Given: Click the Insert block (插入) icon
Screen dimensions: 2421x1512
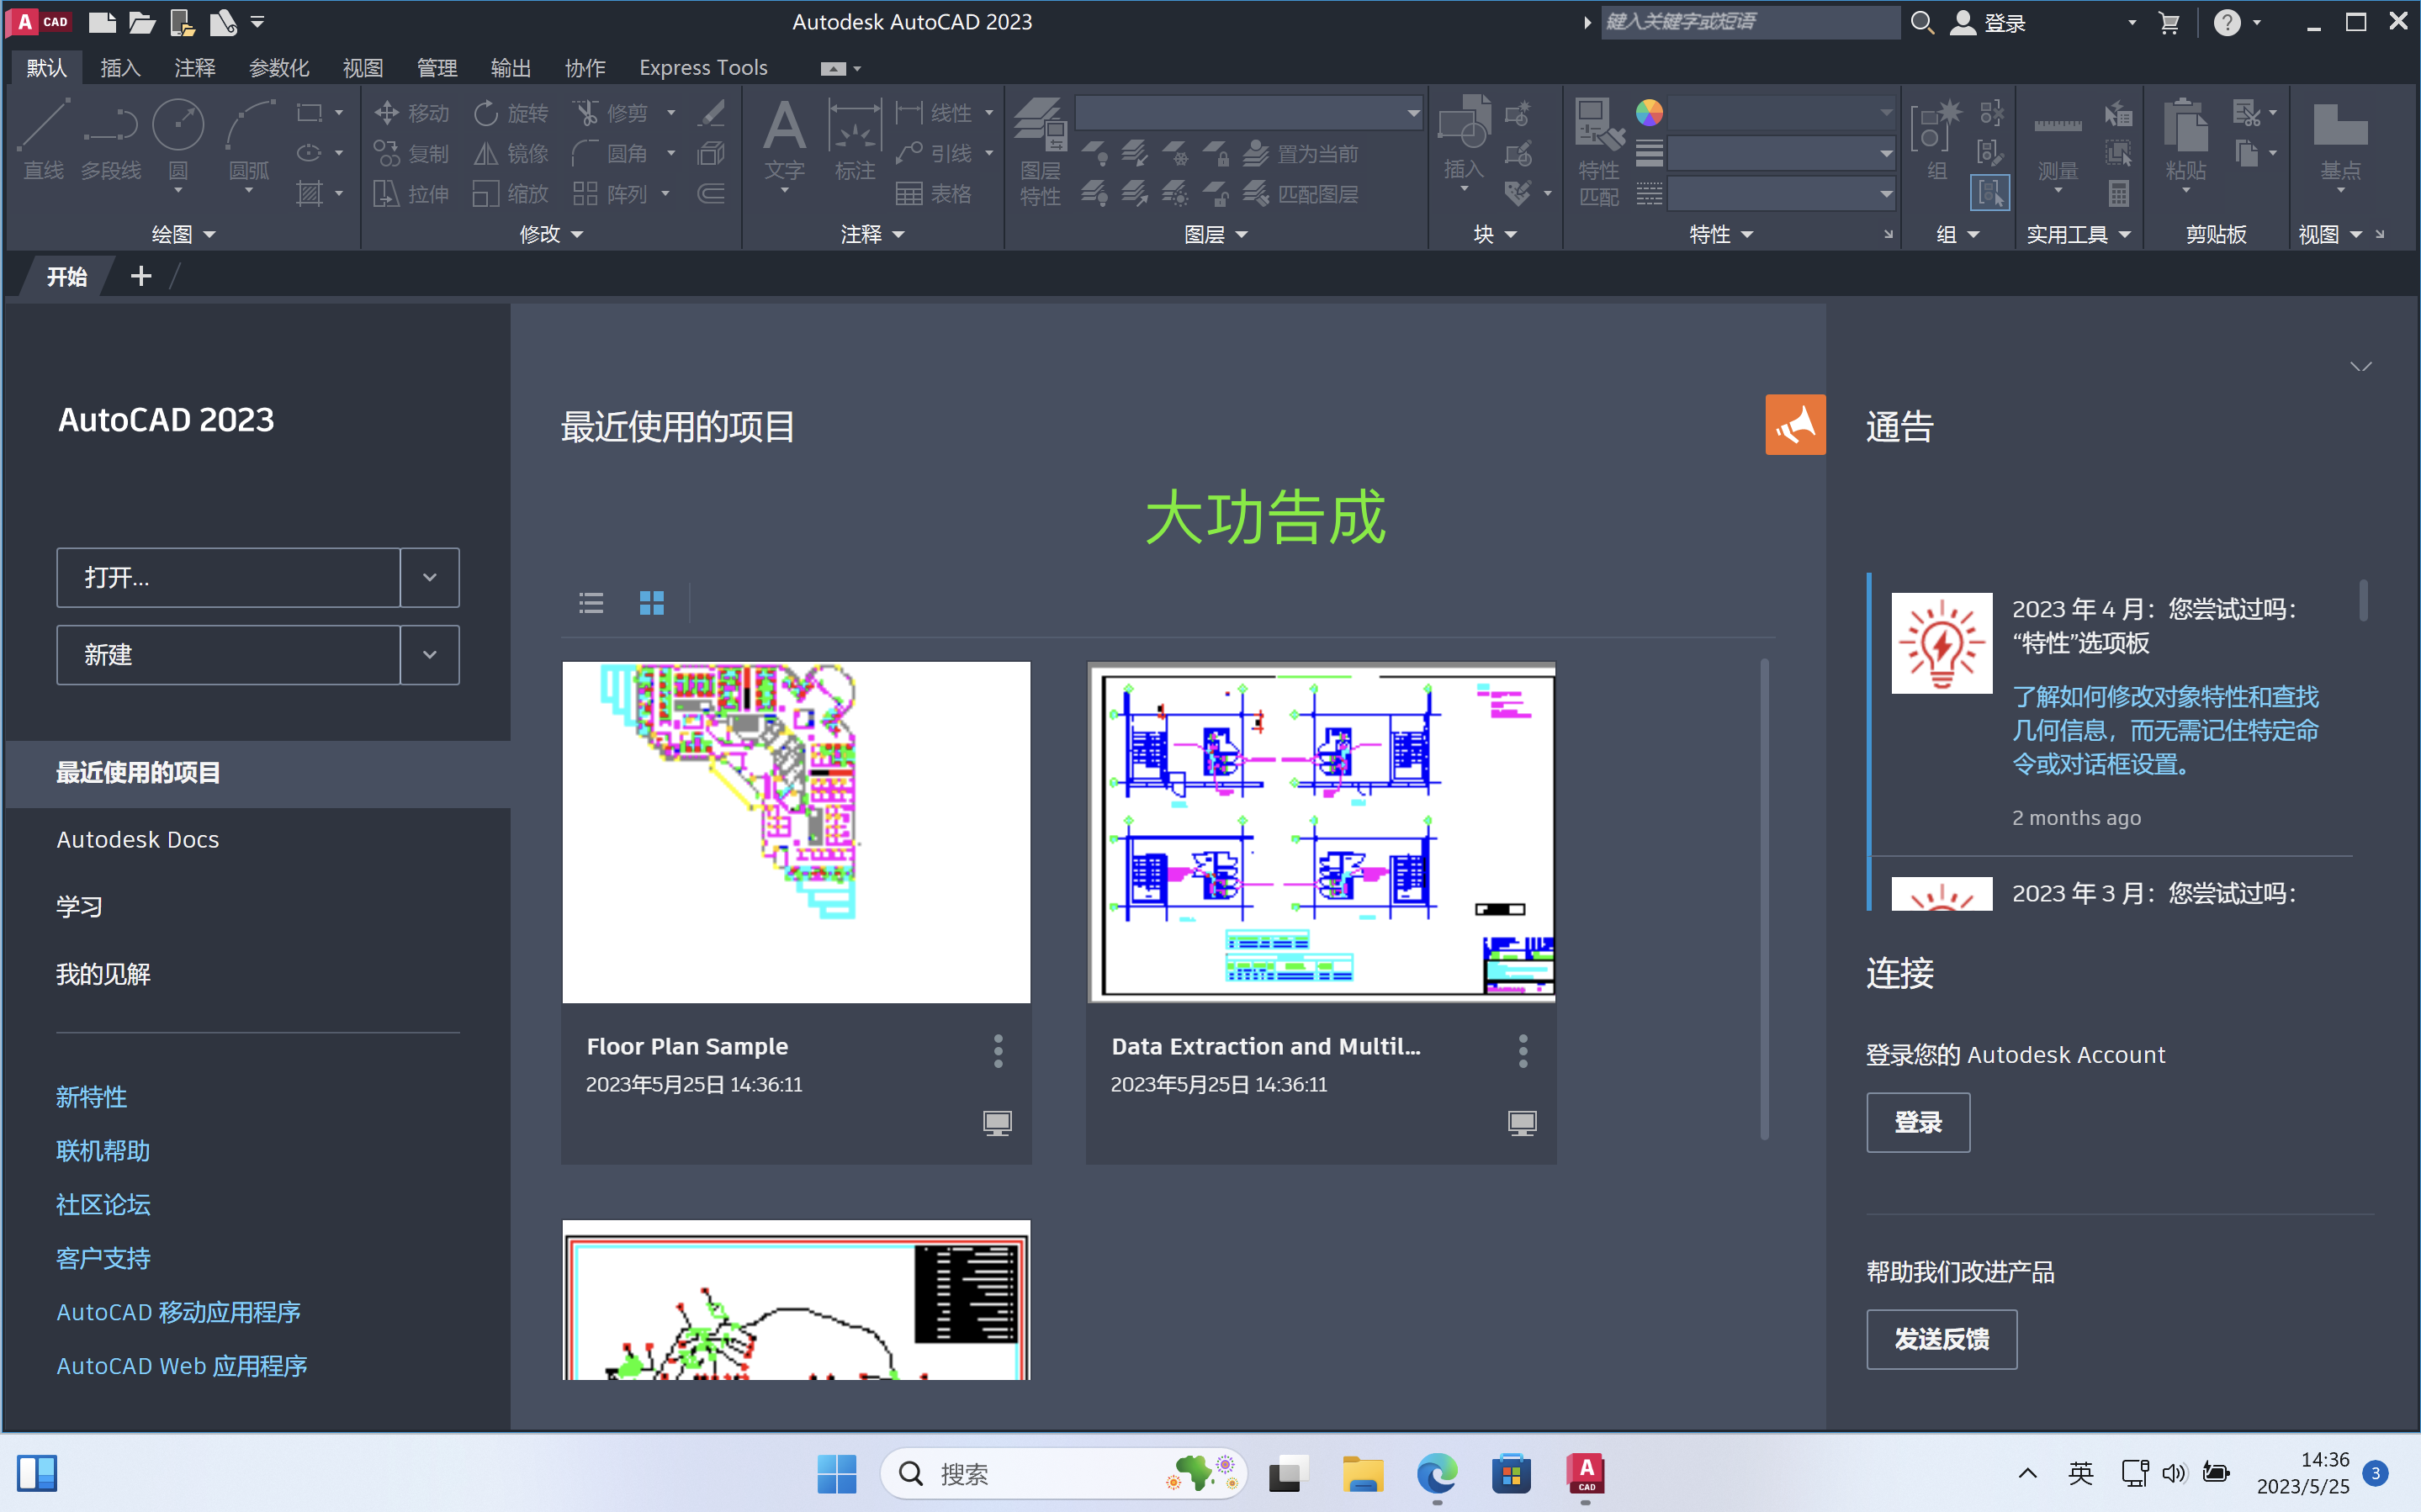Looking at the screenshot, I should [x=1464, y=139].
